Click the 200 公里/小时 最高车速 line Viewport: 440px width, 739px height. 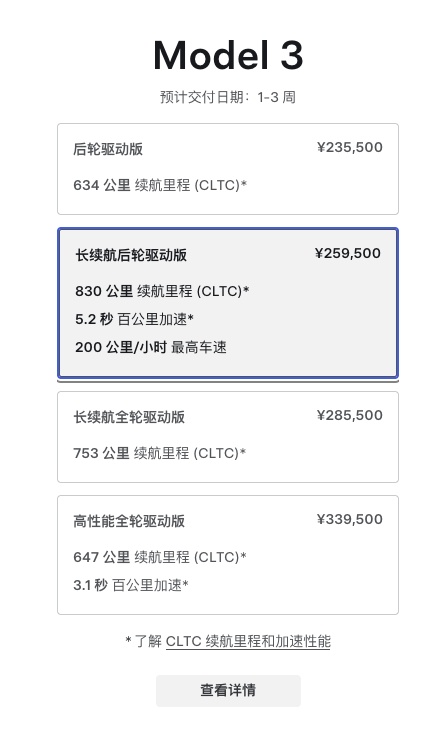coord(151,347)
